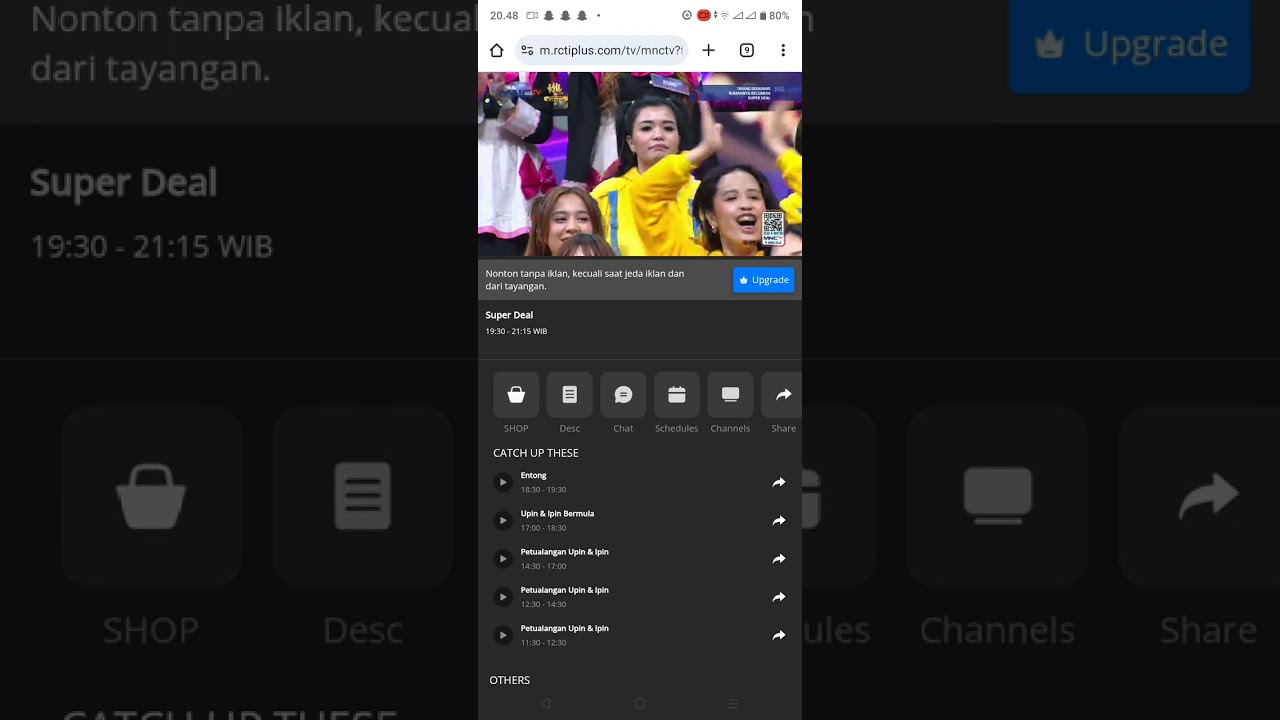Share Petualangan Upin & Ipin 12:30 episode
The image size is (1280, 720).
click(779, 597)
